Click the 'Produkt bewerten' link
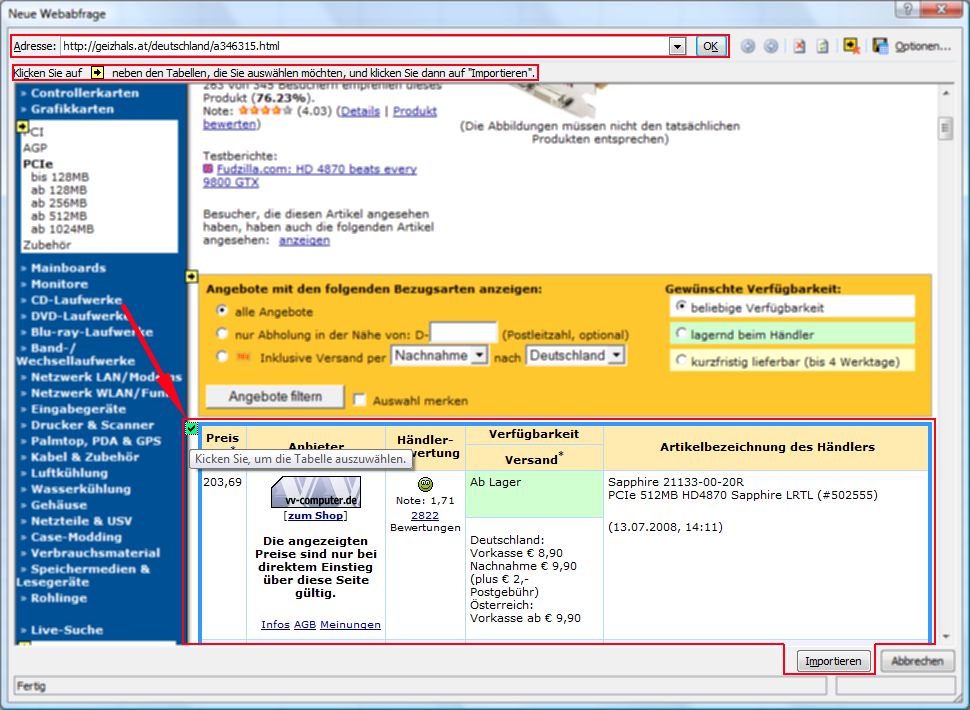 (320, 118)
